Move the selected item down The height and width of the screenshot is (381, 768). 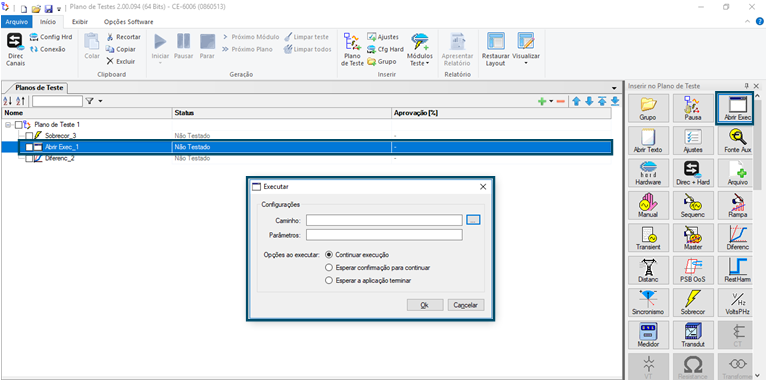pyautogui.click(x=589, y=101)
